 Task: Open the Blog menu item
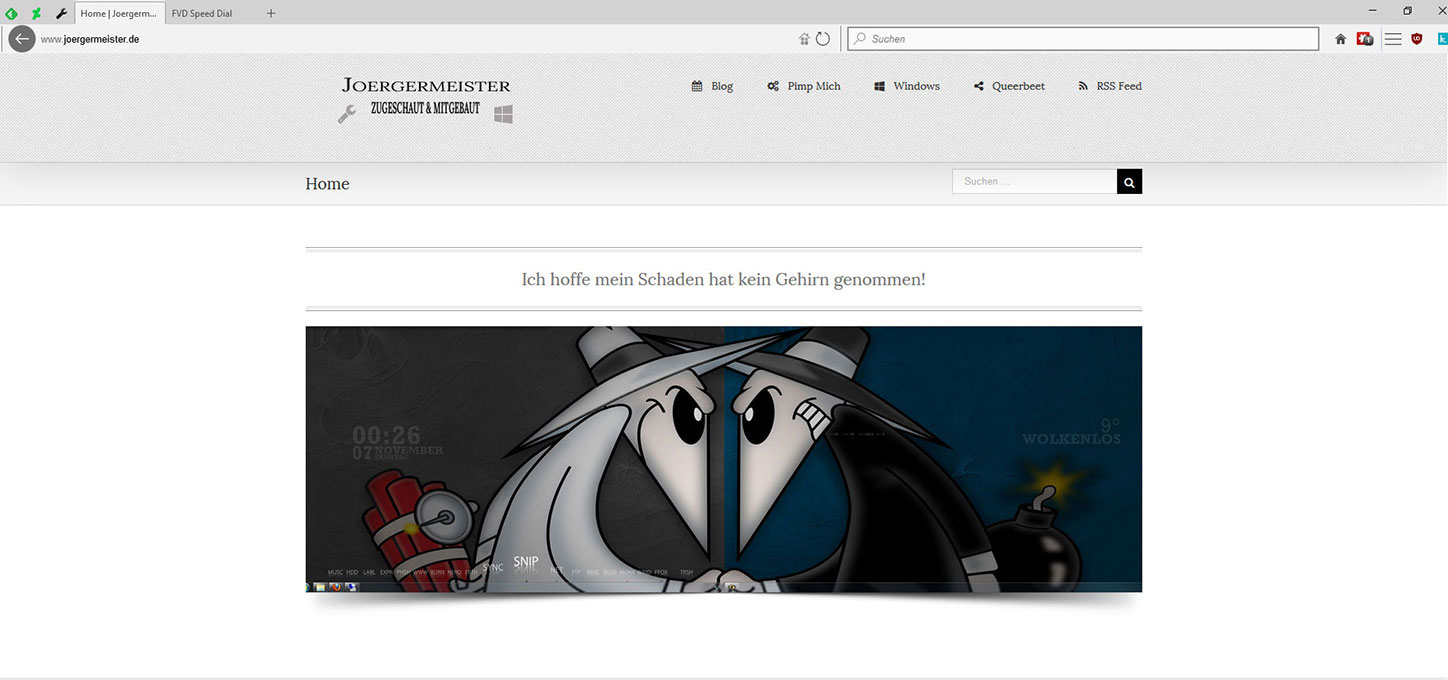(x=712, y=86)
